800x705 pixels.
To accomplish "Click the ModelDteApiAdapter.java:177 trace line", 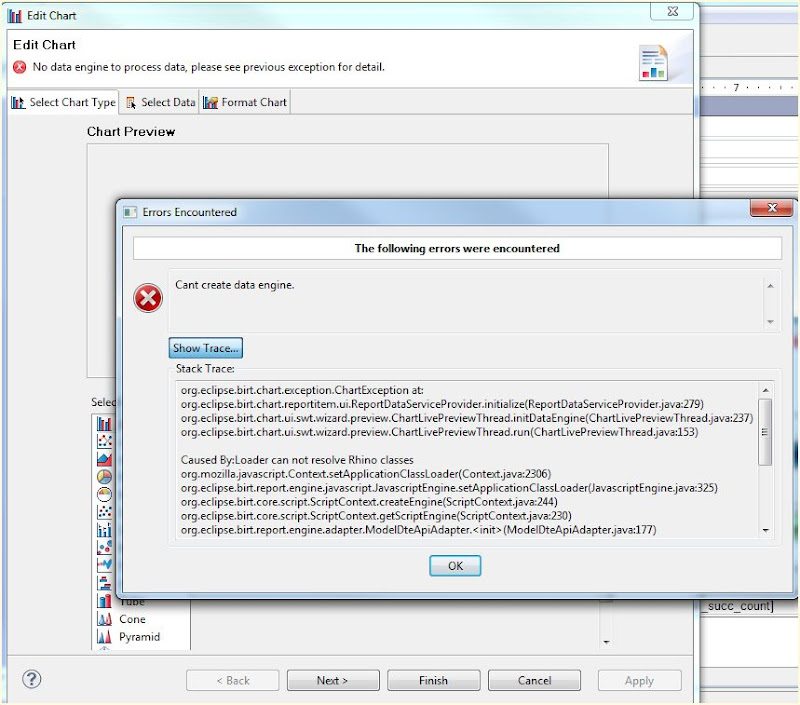I will (x=418, y=530).
